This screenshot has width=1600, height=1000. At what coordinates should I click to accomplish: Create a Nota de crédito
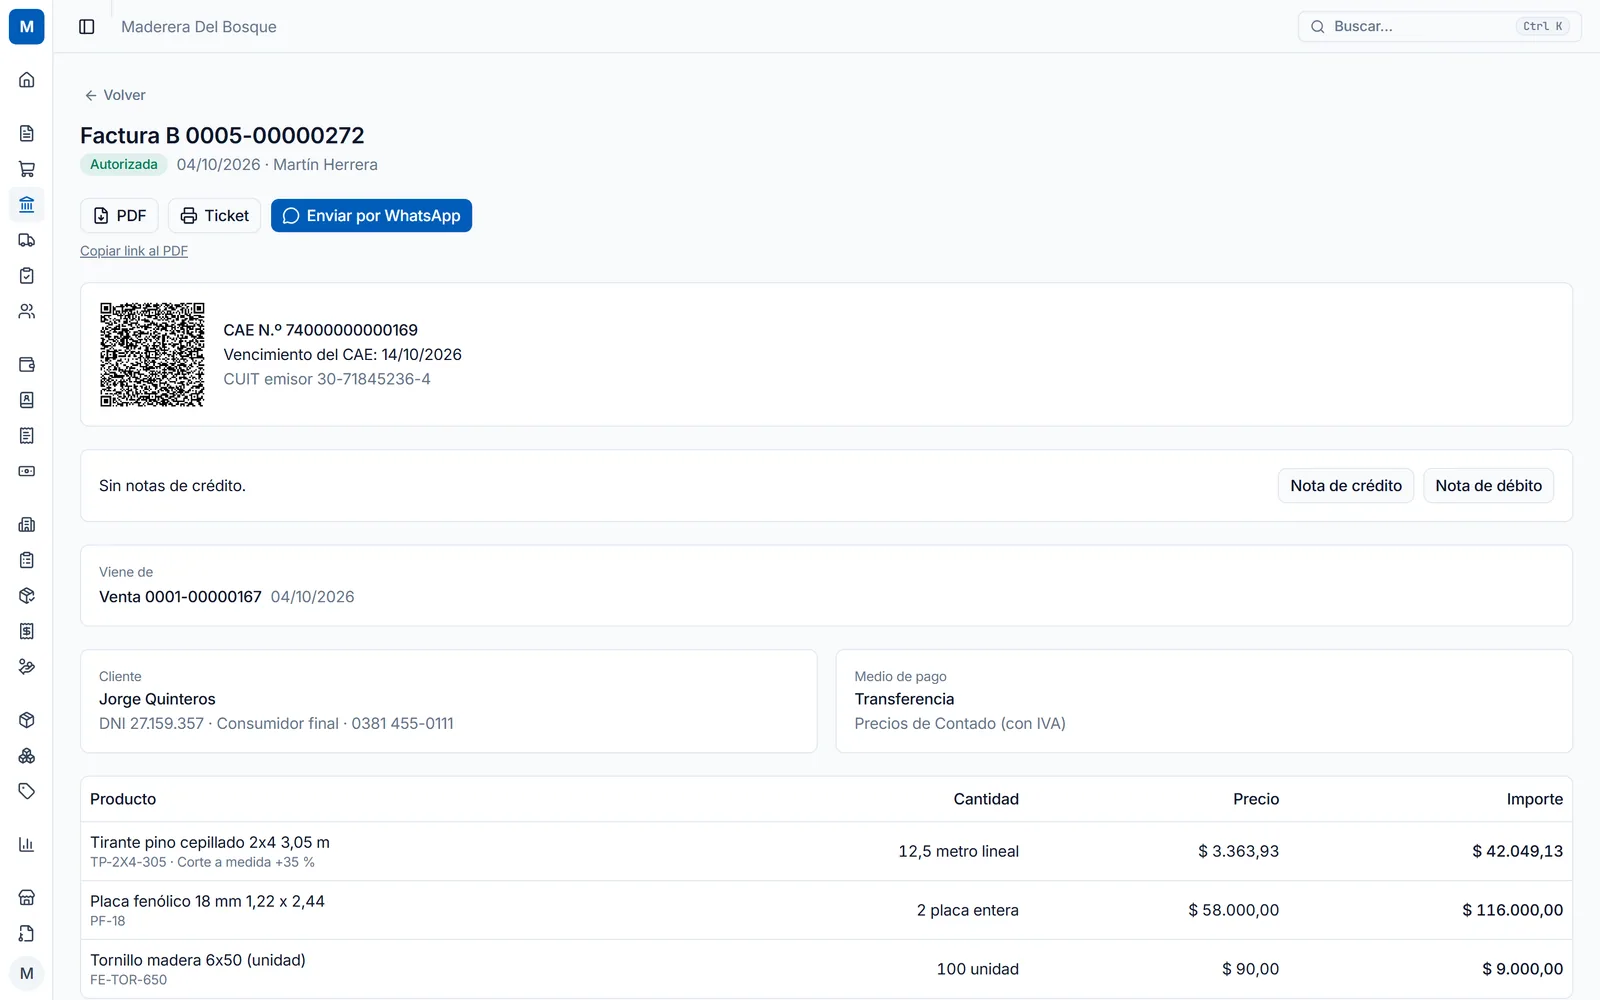coord(1346,486)
